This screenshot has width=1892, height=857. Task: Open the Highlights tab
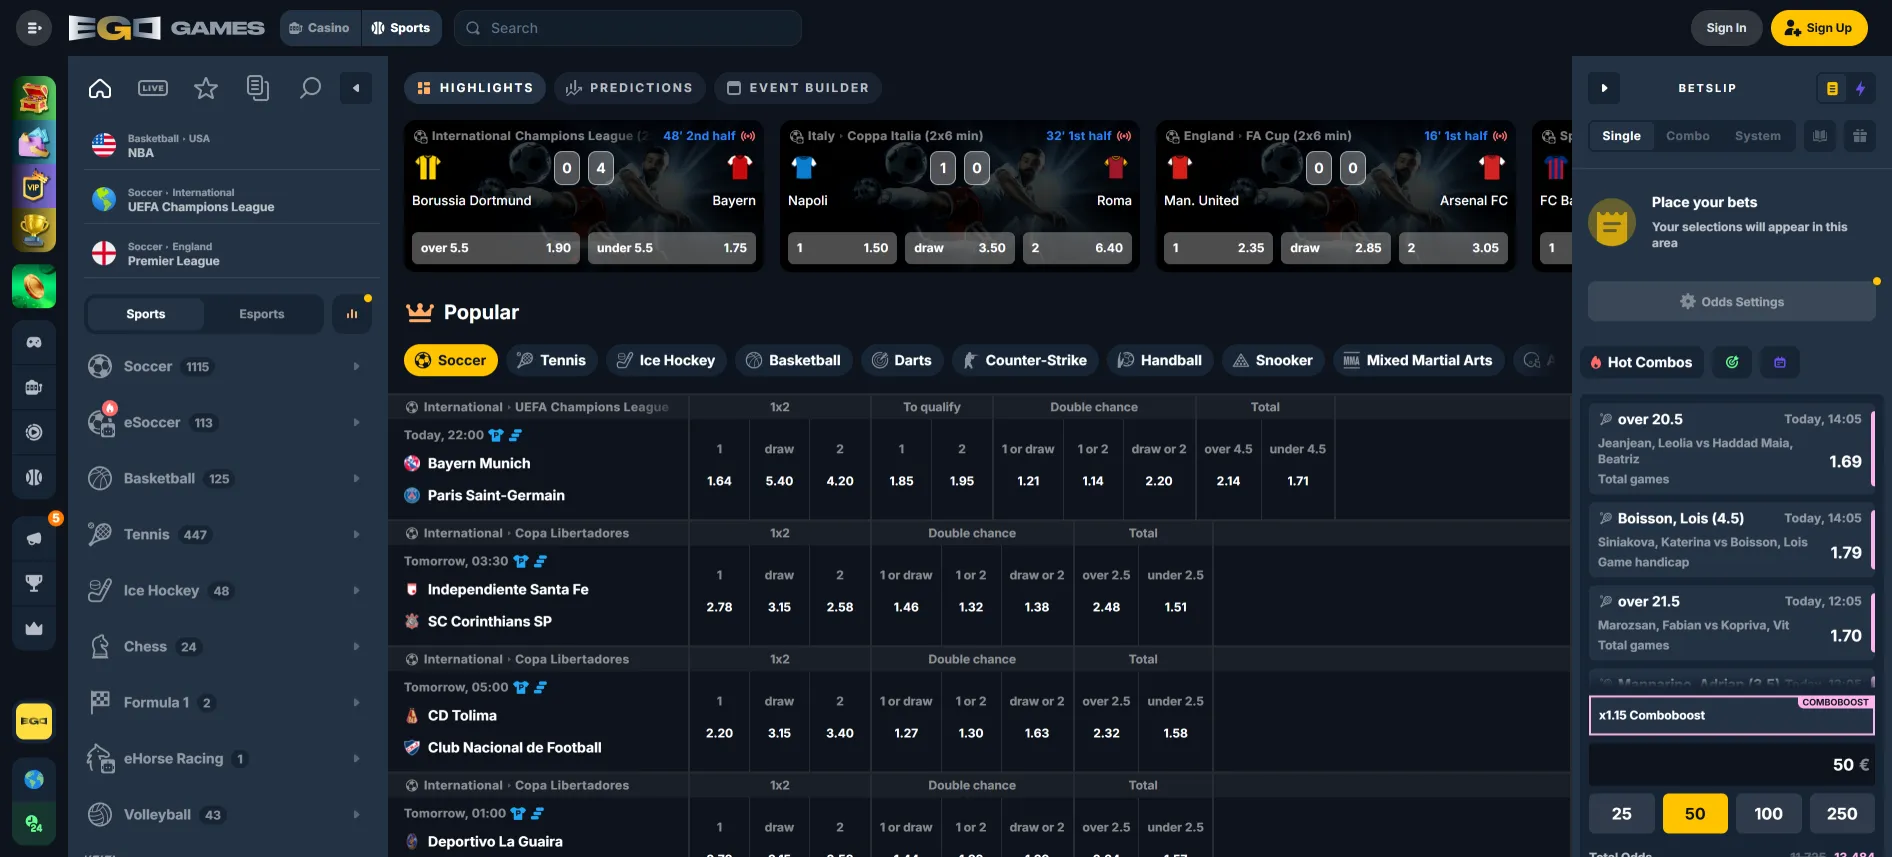(x=475, y=88)
